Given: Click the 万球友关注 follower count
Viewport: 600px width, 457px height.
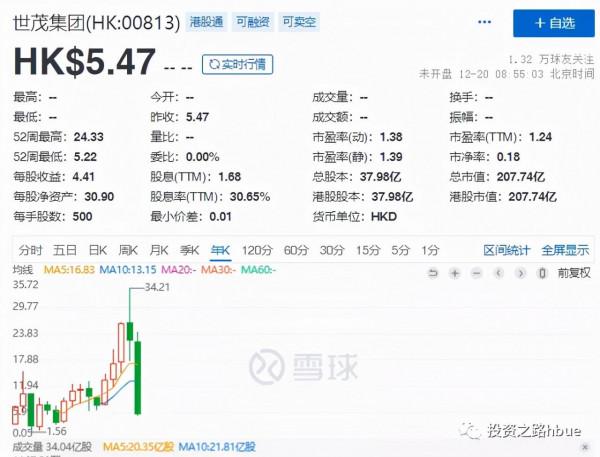Looking at the screenshot, I should [x=551, y=59].
